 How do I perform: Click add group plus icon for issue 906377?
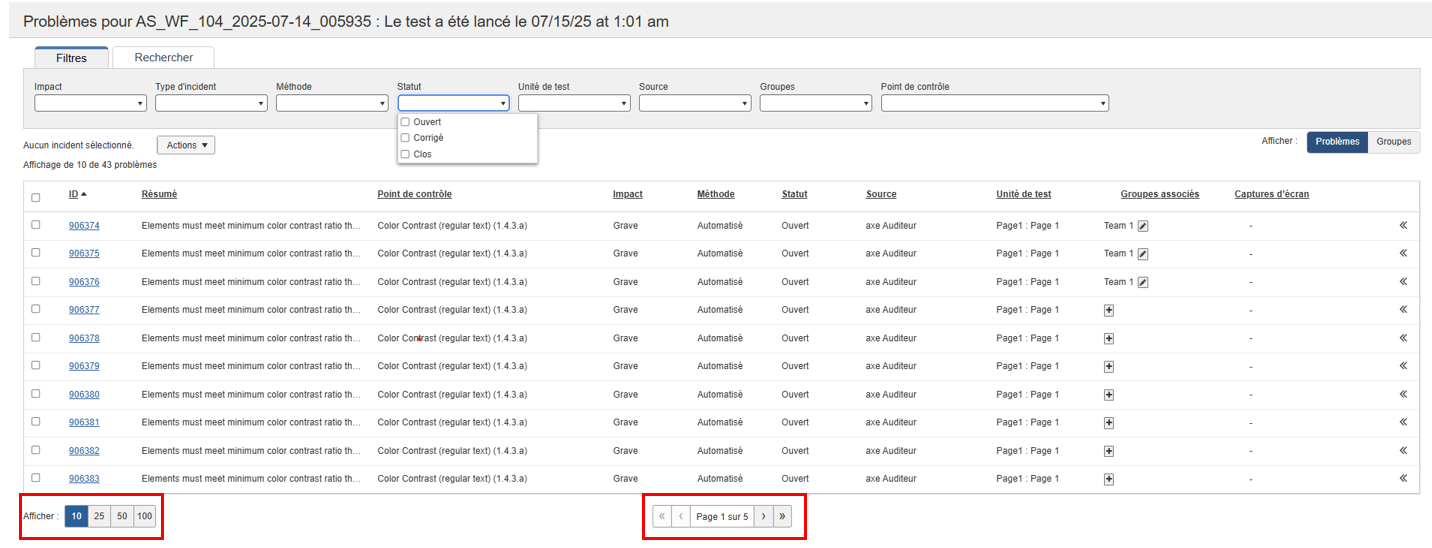pyautogui.click(x=1108, y=310)
